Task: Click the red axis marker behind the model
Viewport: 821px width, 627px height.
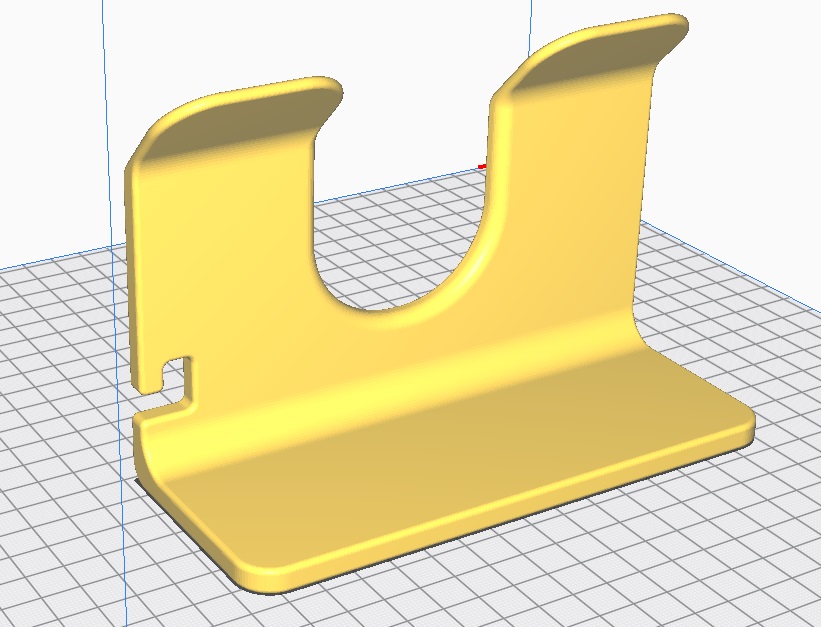Action: pos(482,166)
